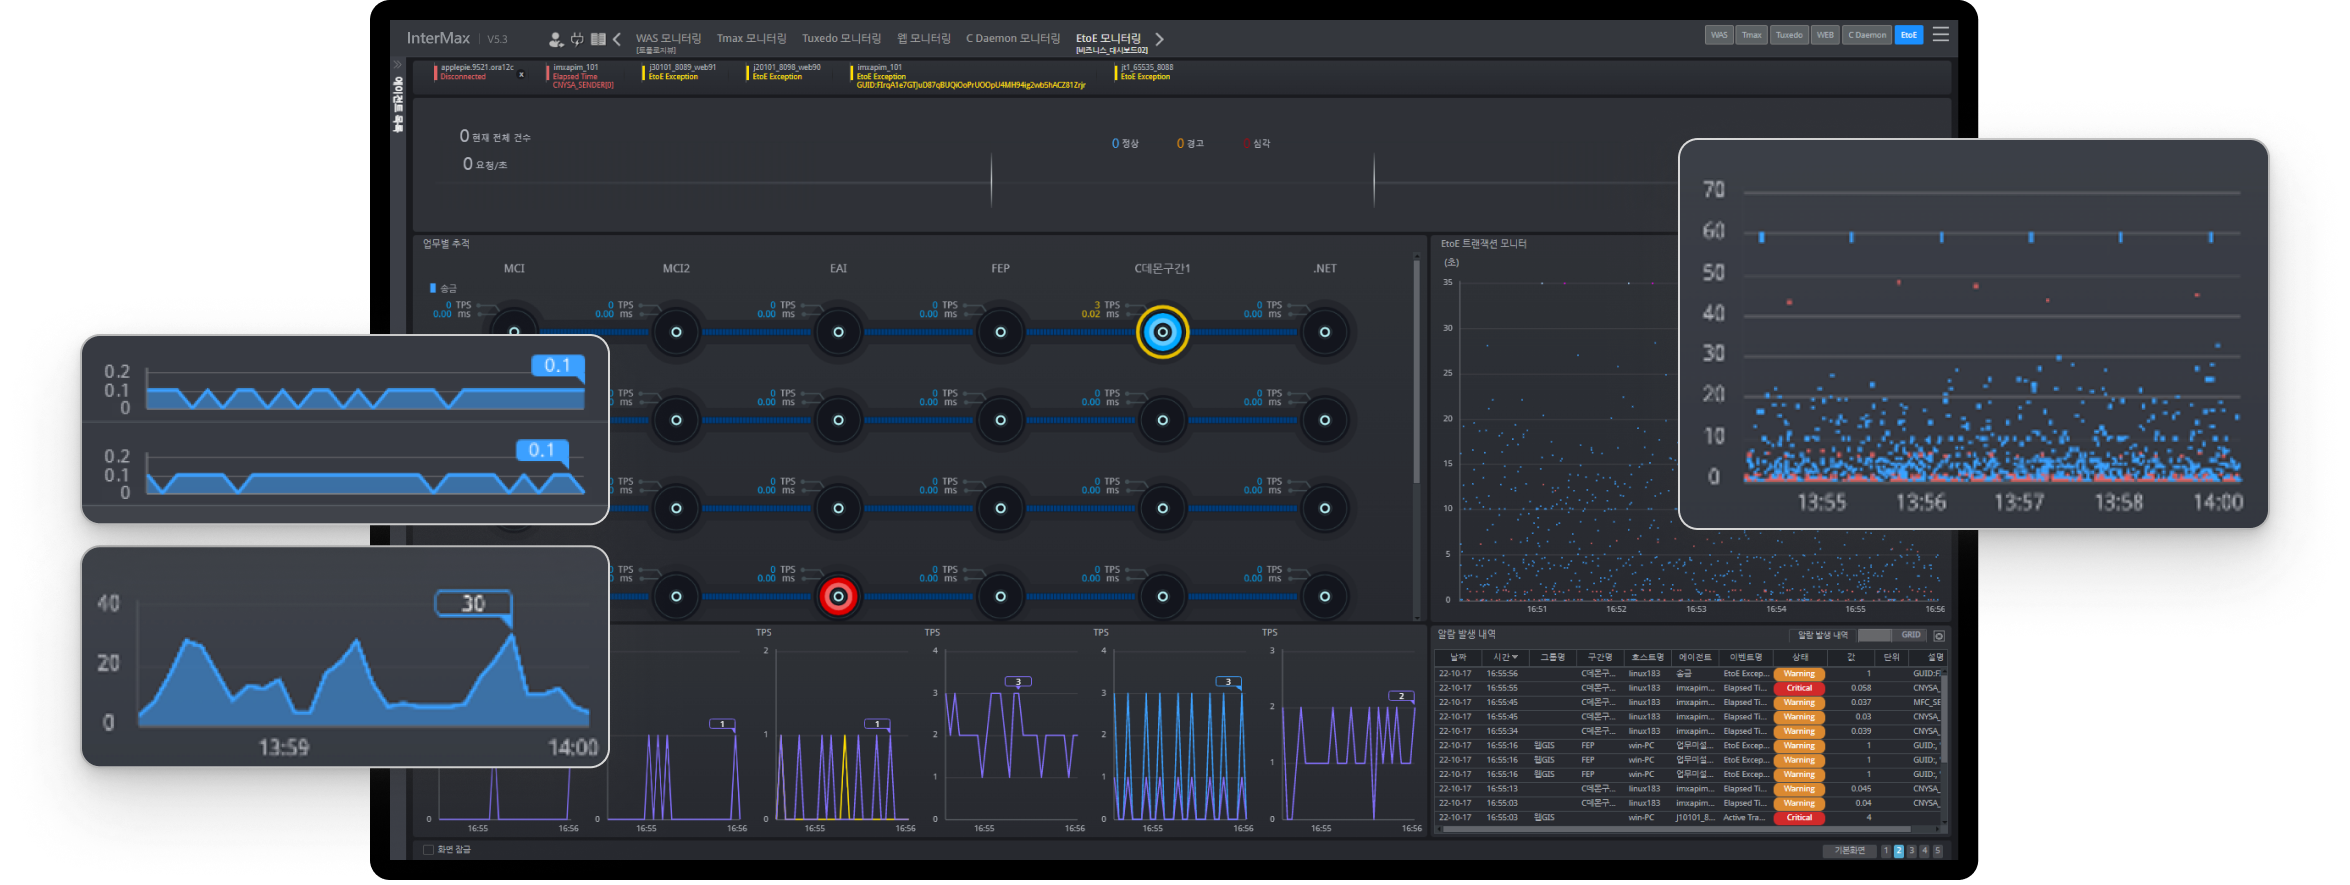The height and width of the screenshot is (885, 2350).
Task: Click the MFC_SE description cell
Action: (1927, 703)
